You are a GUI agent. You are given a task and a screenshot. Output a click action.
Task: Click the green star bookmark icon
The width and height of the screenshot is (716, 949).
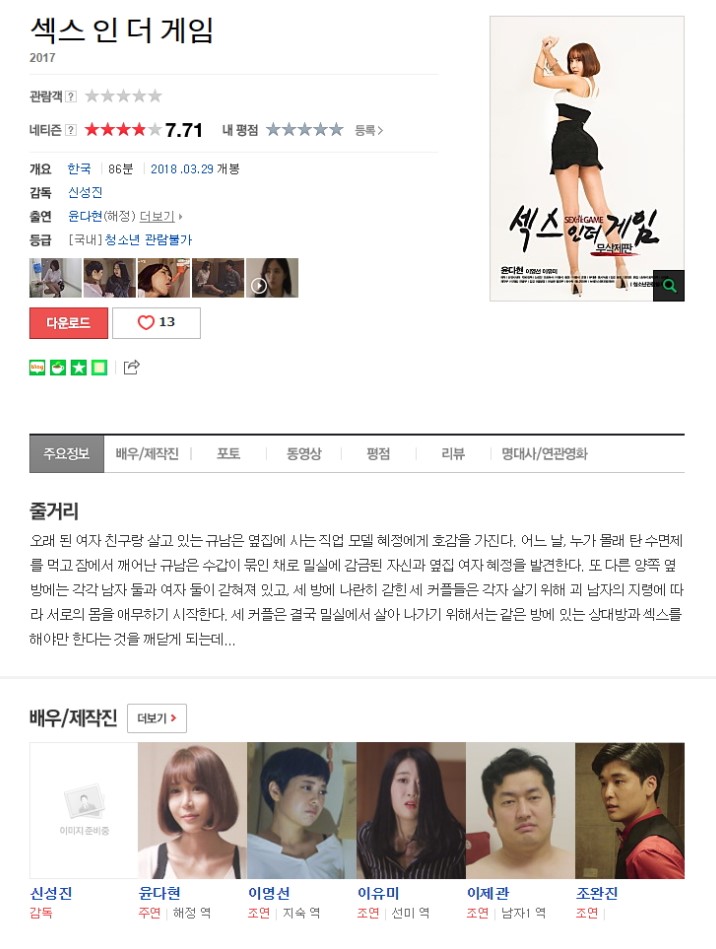click(x=79, y=367)
